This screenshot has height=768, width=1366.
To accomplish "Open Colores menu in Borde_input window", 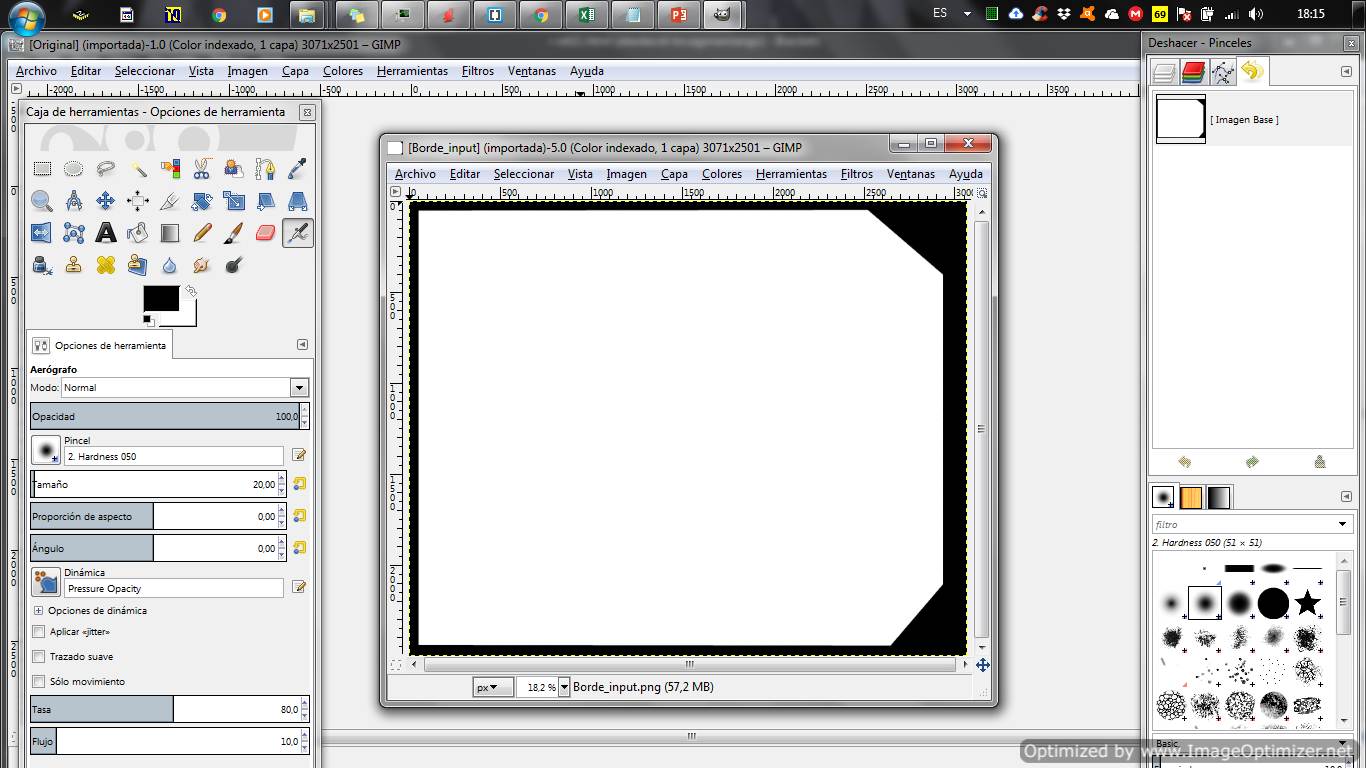I will 722,174.
